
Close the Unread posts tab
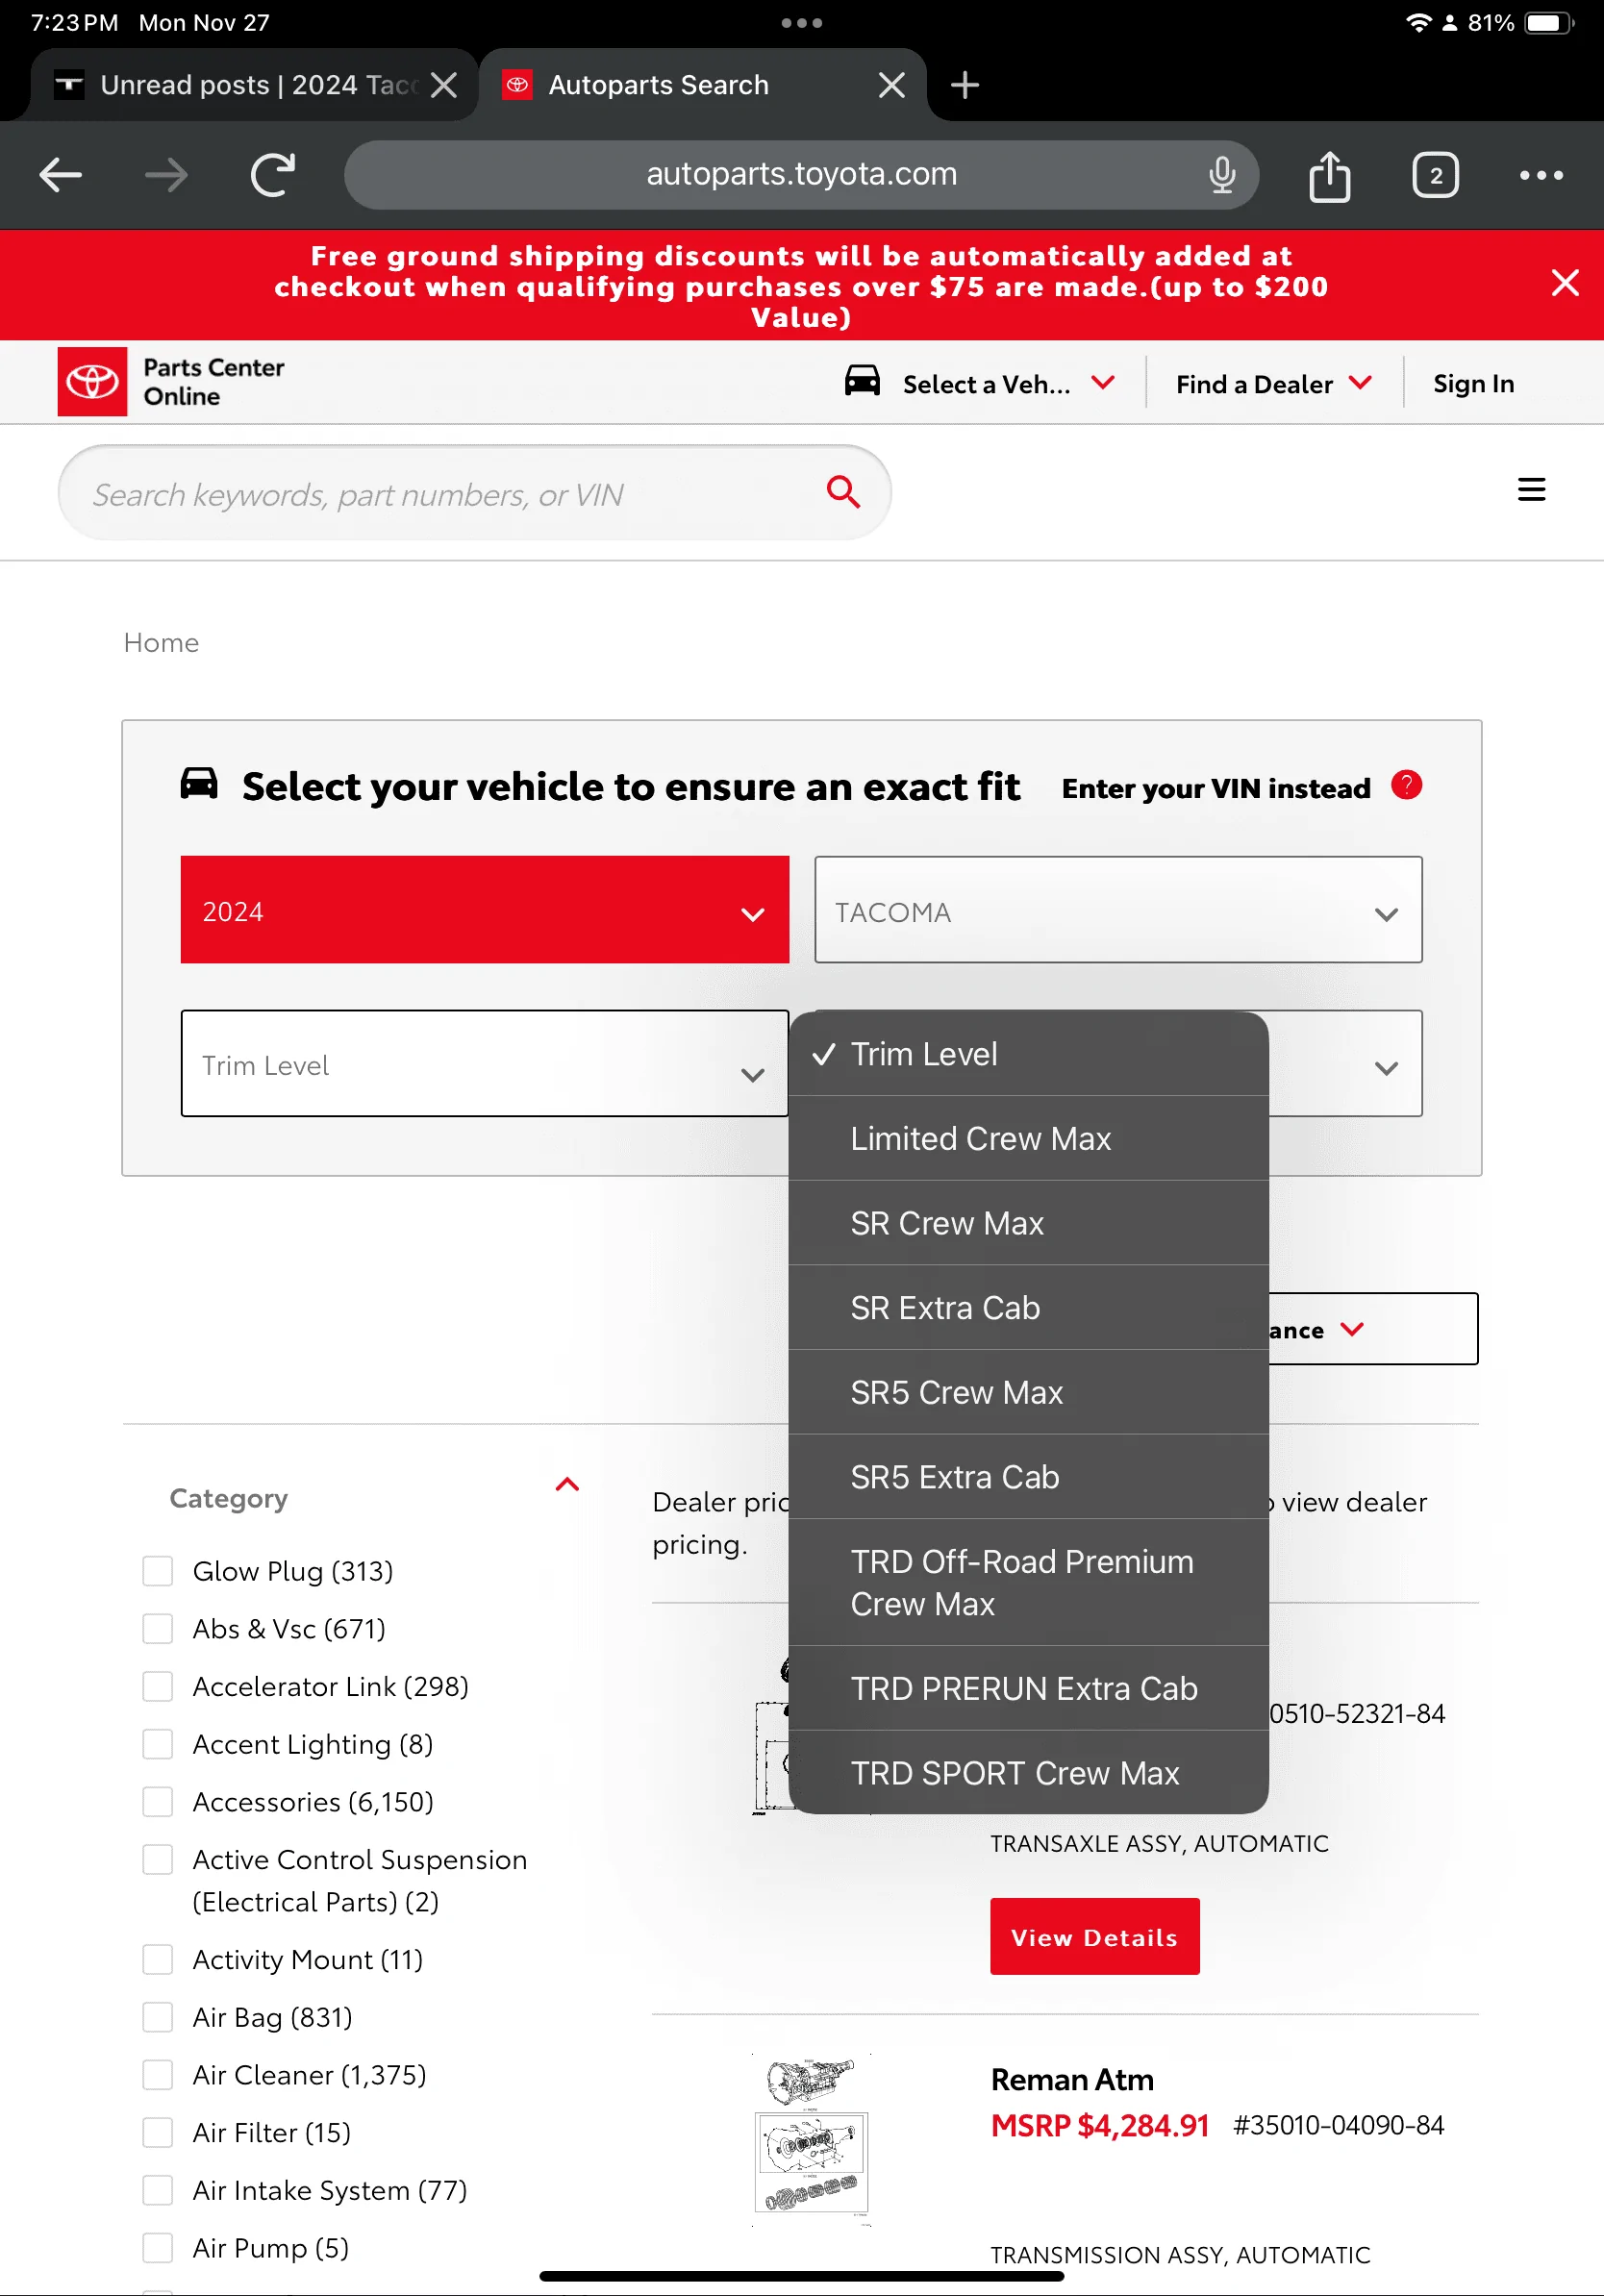tap(443, 85)
